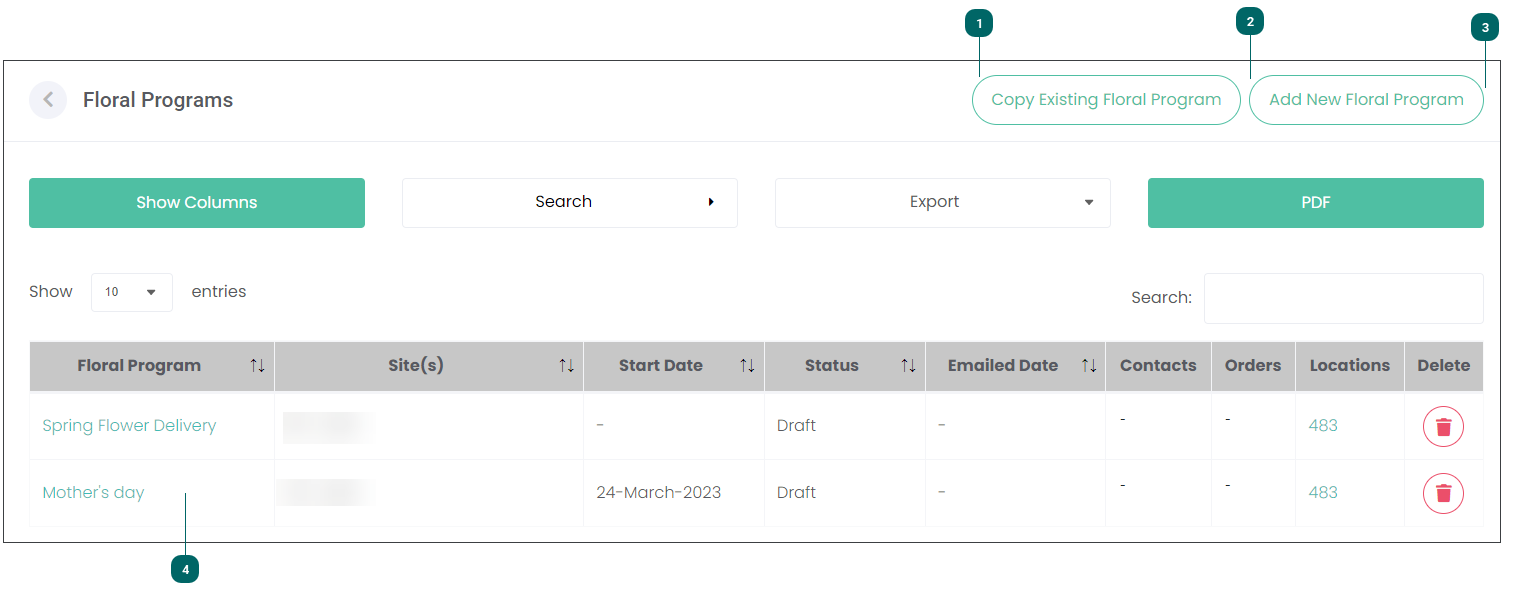Click Draft status in Spring Flower Delivery row
The image size is (1520, 594).
[796, 426]
